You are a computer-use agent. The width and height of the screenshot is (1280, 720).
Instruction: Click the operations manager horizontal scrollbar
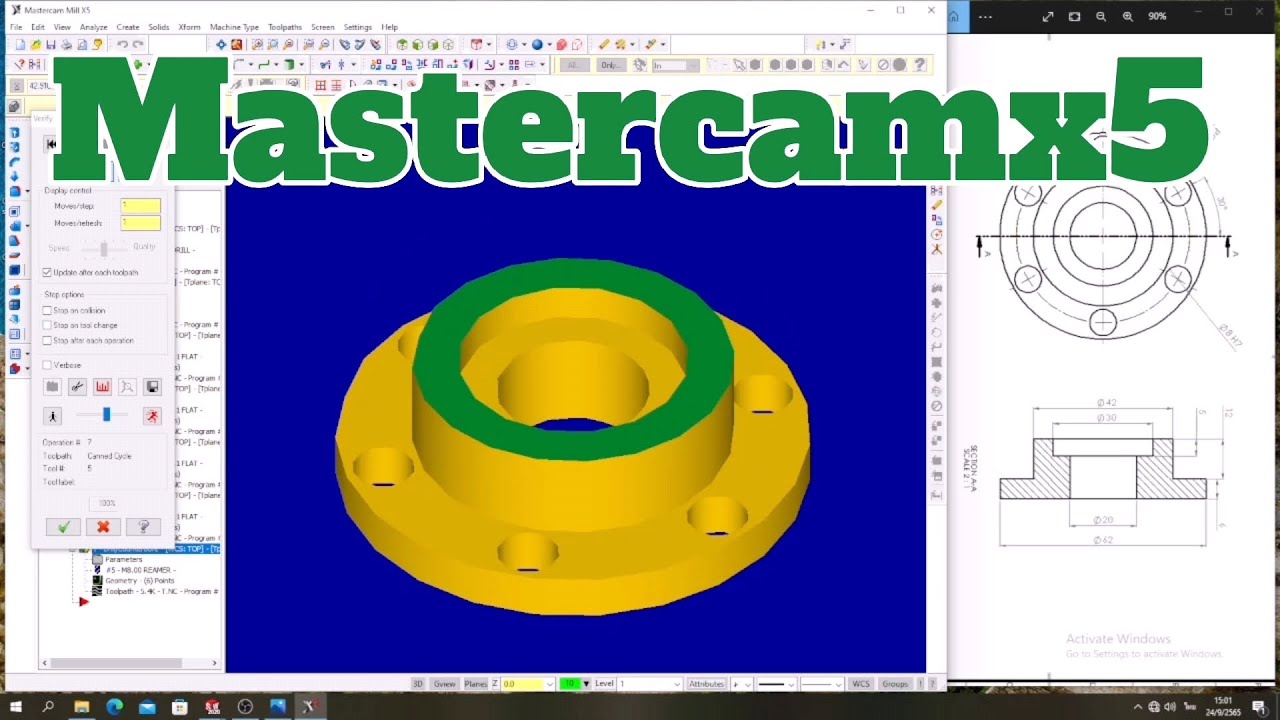pos(129,663)
